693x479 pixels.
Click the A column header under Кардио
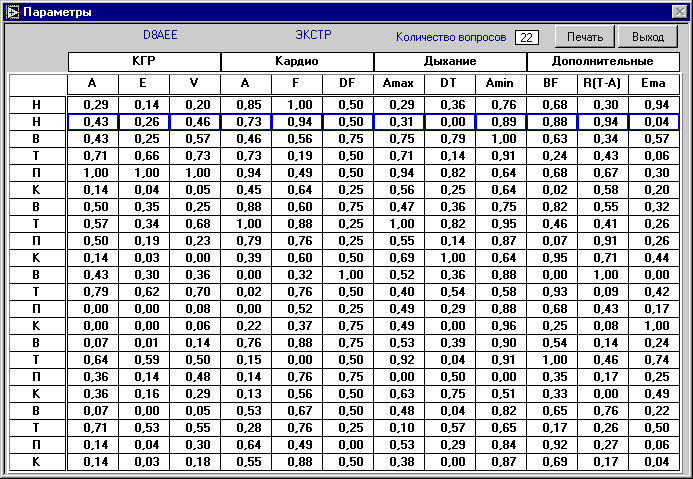tap(246, 84)
